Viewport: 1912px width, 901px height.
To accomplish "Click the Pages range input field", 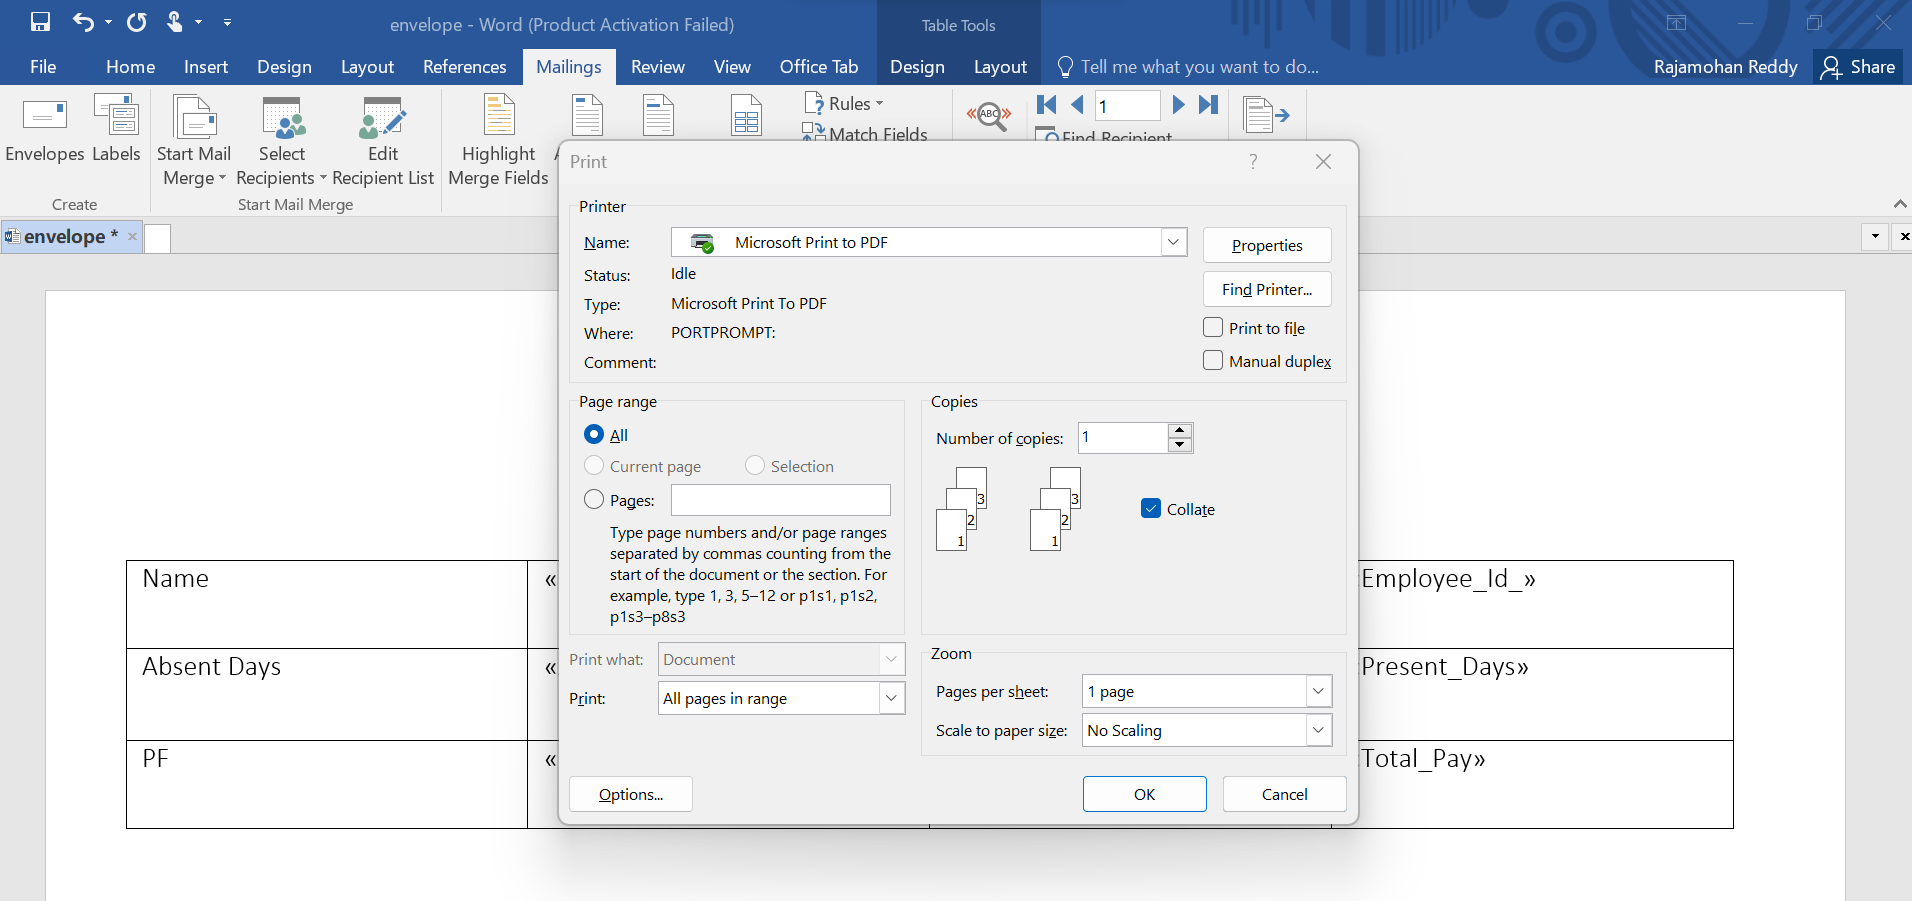I will coord(781,500).
